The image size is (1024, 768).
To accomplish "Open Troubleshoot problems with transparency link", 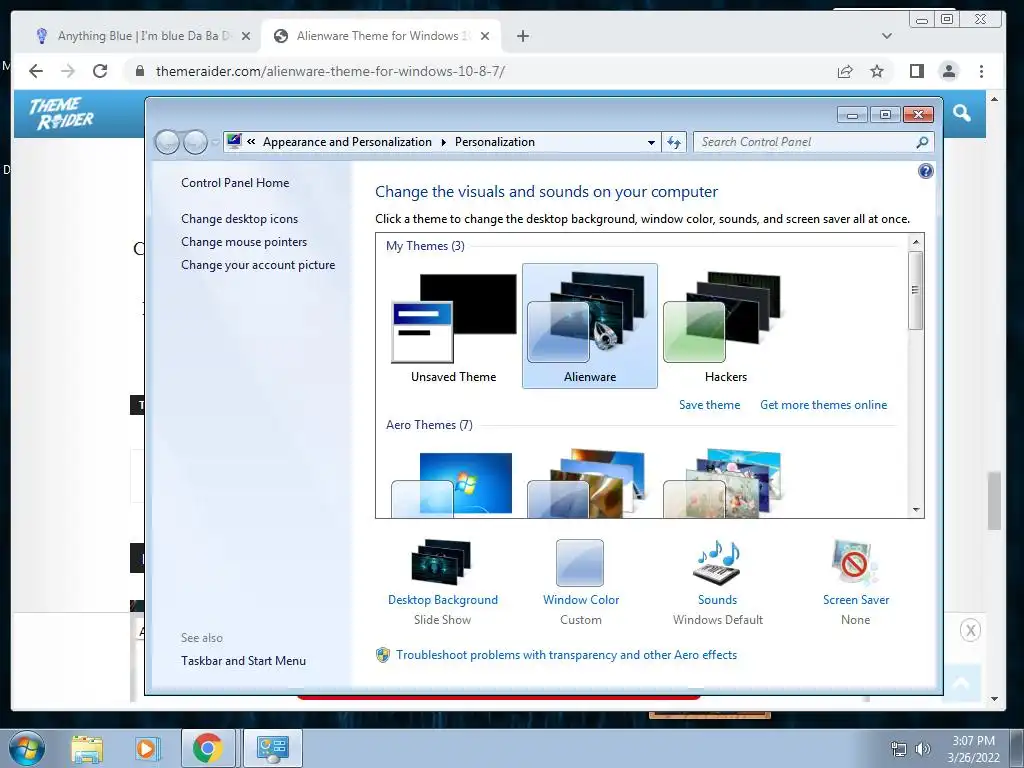I will [x=566, y=655].
